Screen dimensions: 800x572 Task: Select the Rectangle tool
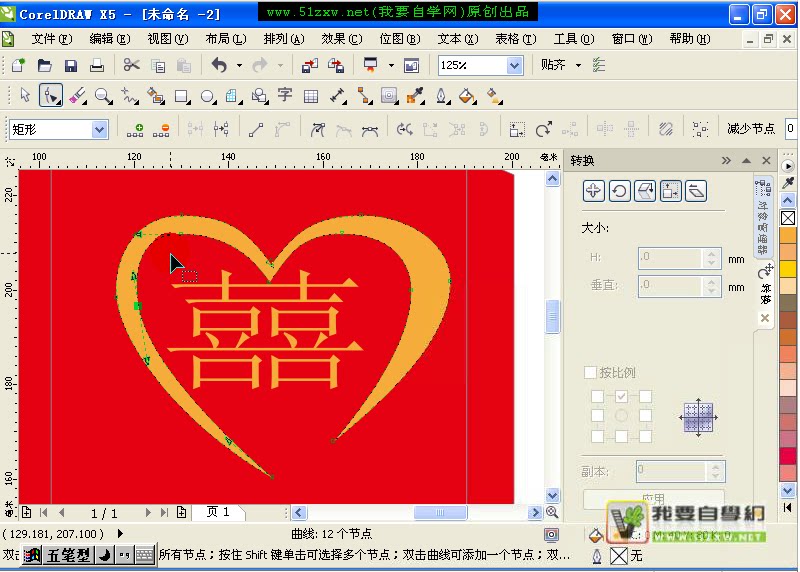(x=182, y=95)
